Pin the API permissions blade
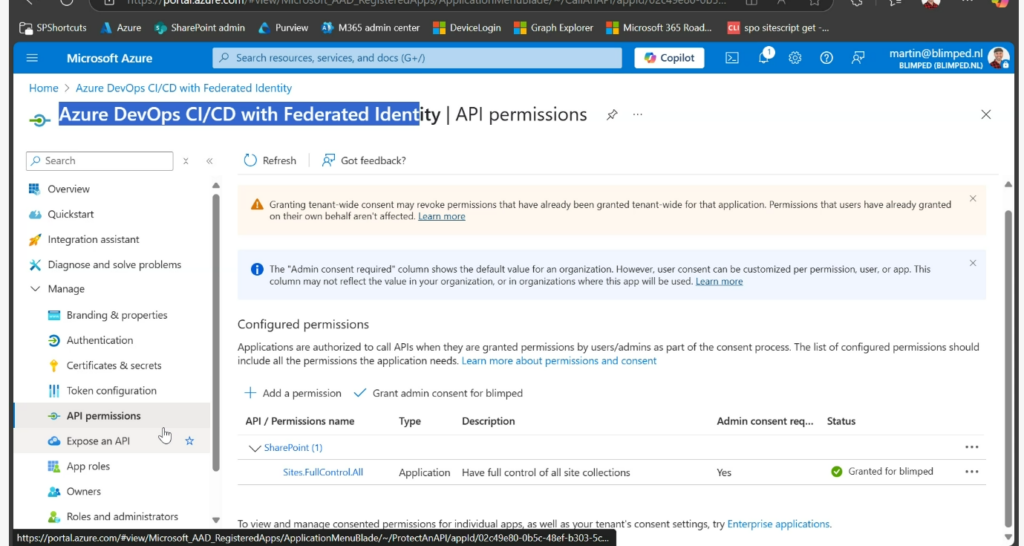The width and height of the screenshot is (1024, 546). point(611,115)
